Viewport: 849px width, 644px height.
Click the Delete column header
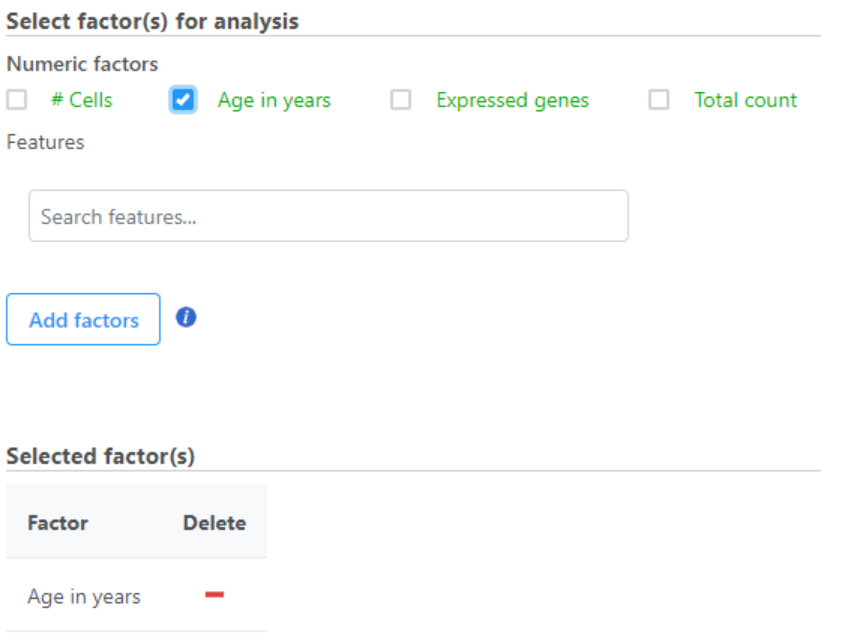pyautogui.click(x=214, y=523)
